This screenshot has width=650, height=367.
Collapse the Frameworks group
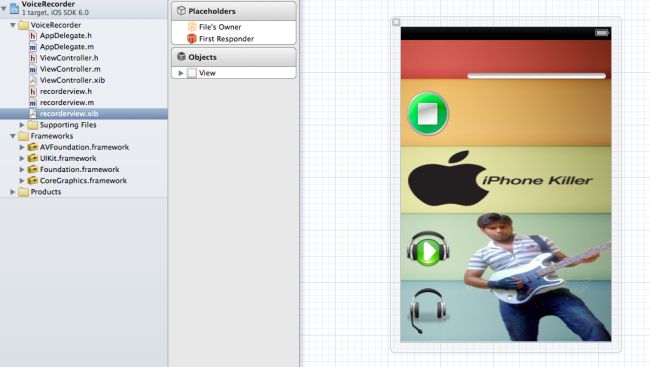click(13, 136)
